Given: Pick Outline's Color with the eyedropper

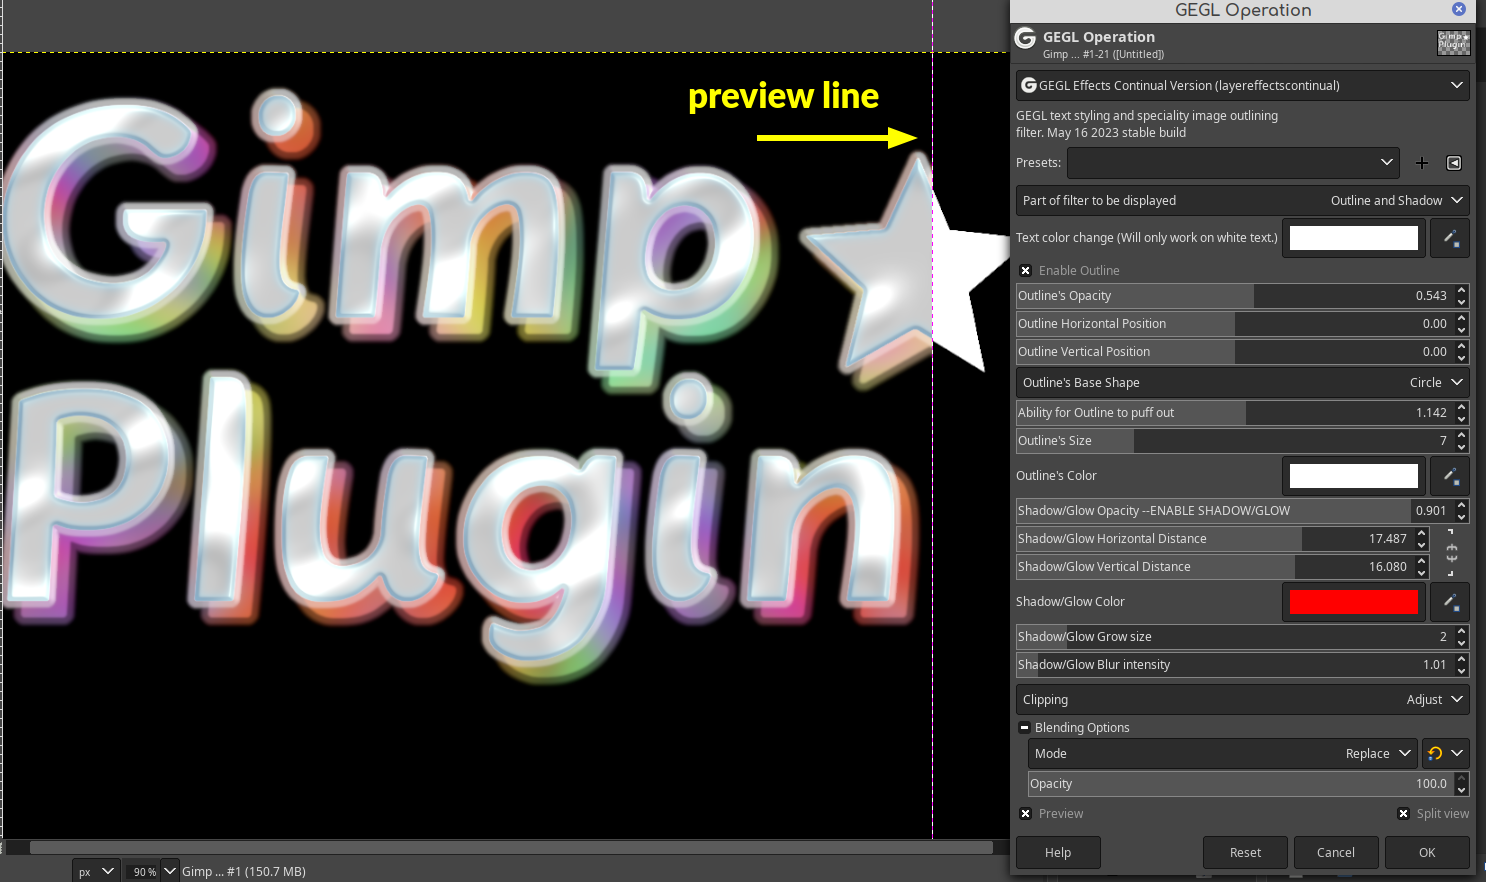Looking at the screenshot, I should click(1450, 476).
